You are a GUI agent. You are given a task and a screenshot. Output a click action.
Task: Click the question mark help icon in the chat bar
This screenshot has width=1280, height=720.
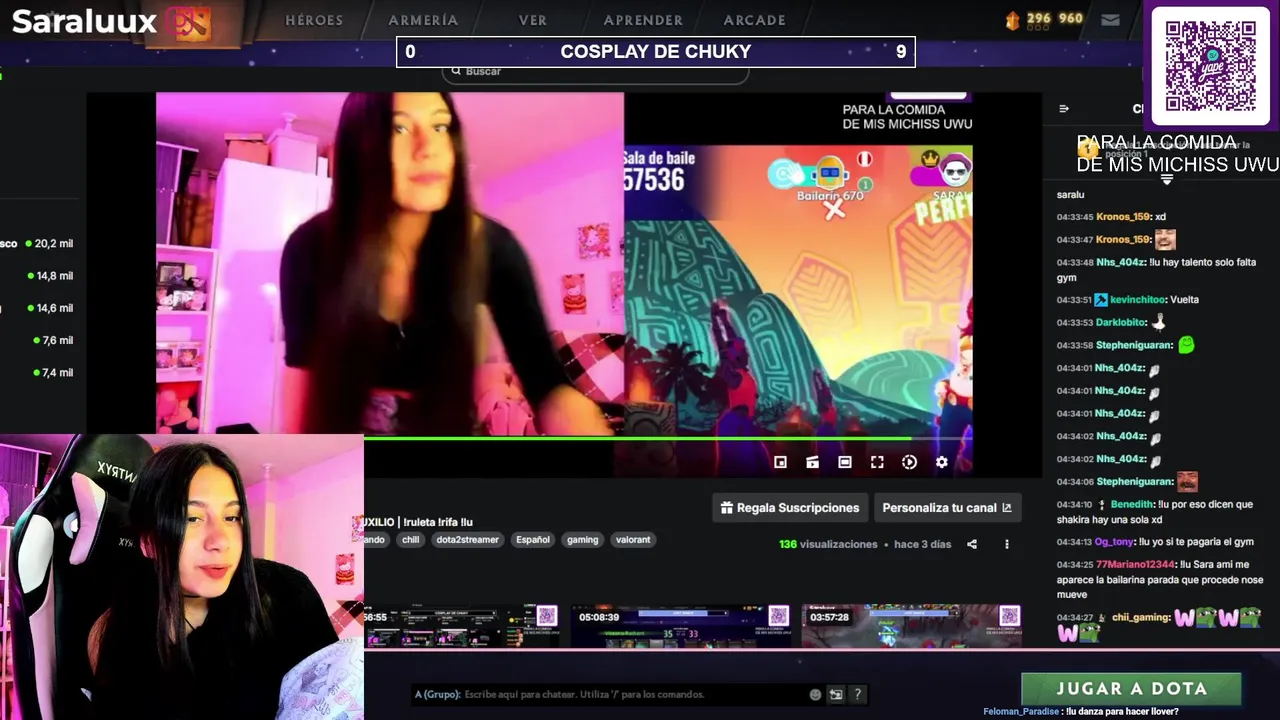tap(857, 694)
